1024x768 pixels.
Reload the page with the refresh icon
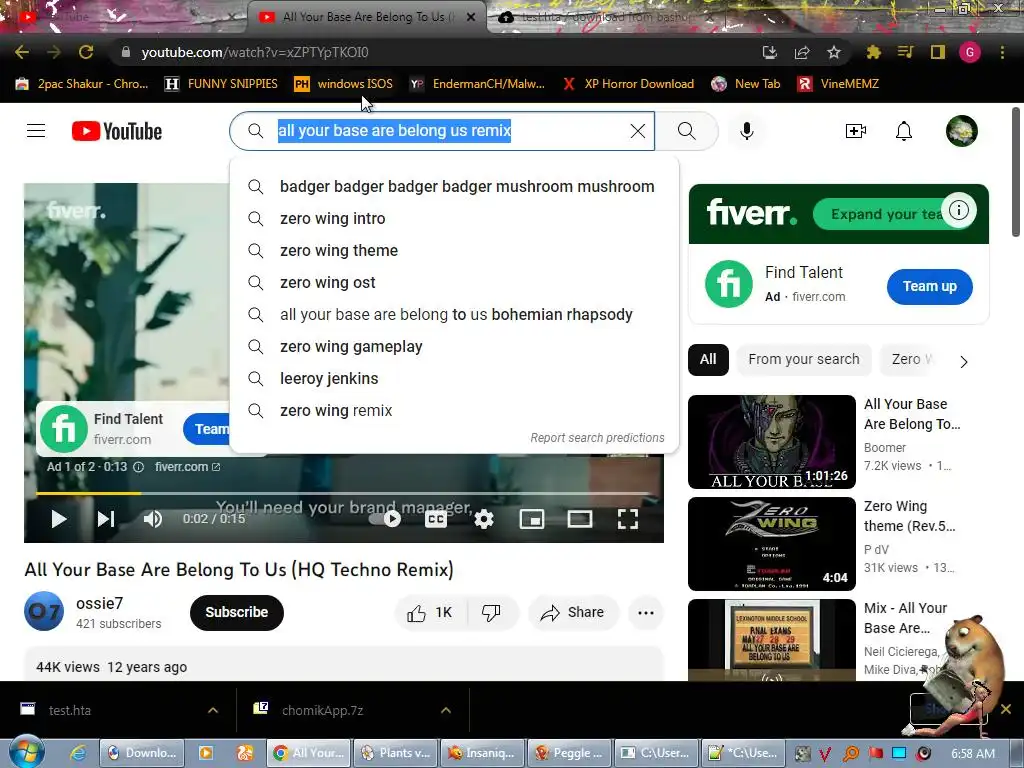86,52
